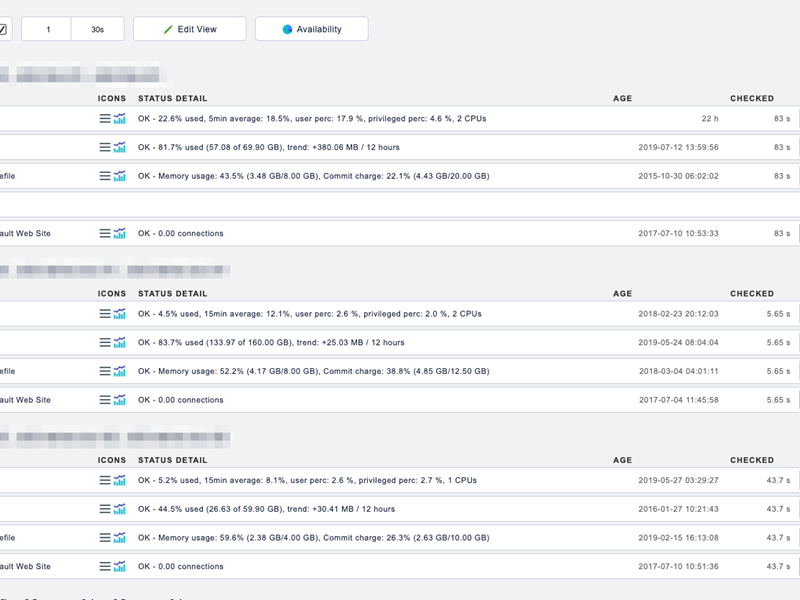Viewport: 800px width, 600px height.
Task: Sort first table by CHECKED column header
Action: [751, 99]
